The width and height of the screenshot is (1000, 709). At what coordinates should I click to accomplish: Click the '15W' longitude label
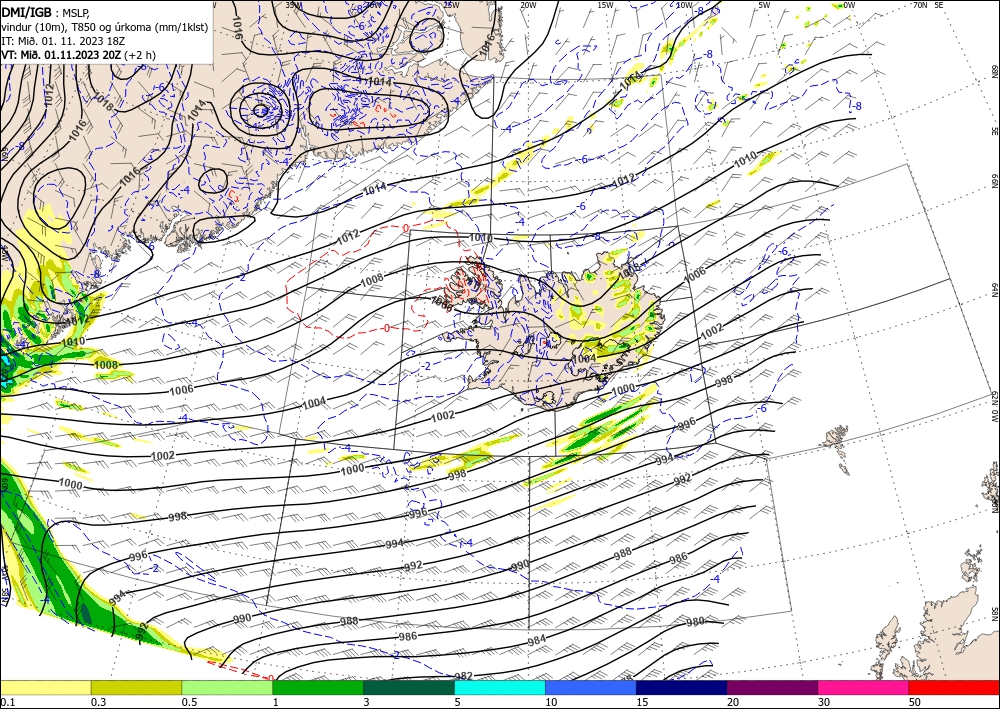tap(606, 5)
